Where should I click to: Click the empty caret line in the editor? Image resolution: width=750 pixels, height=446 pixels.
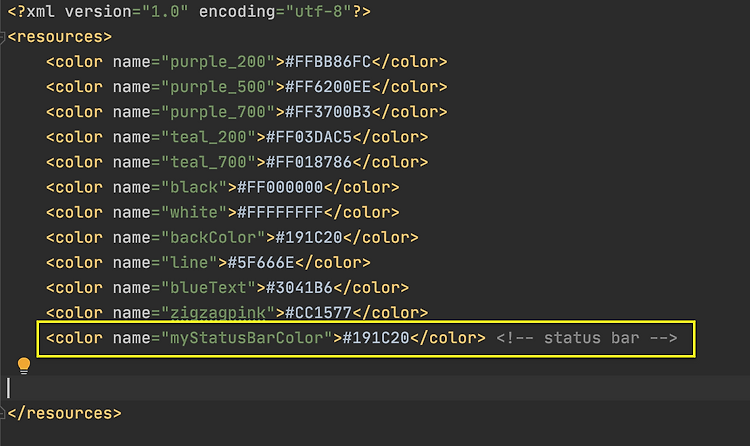point(375,388)
